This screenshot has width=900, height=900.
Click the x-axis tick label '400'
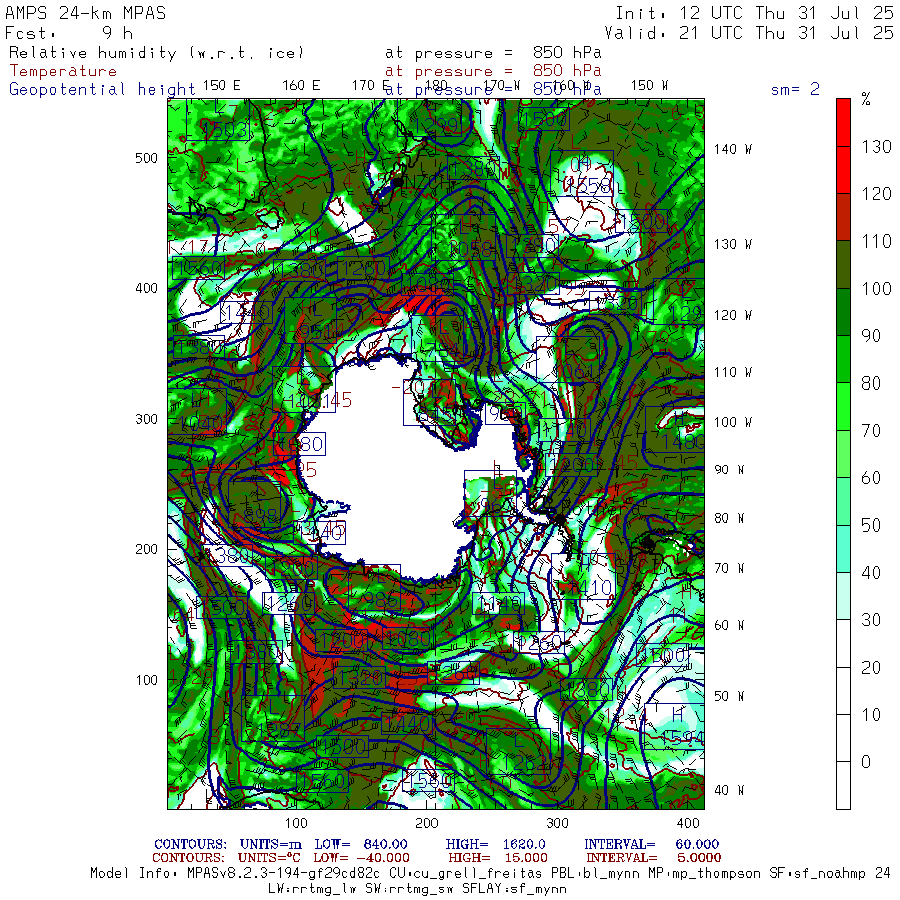point(688,823)
